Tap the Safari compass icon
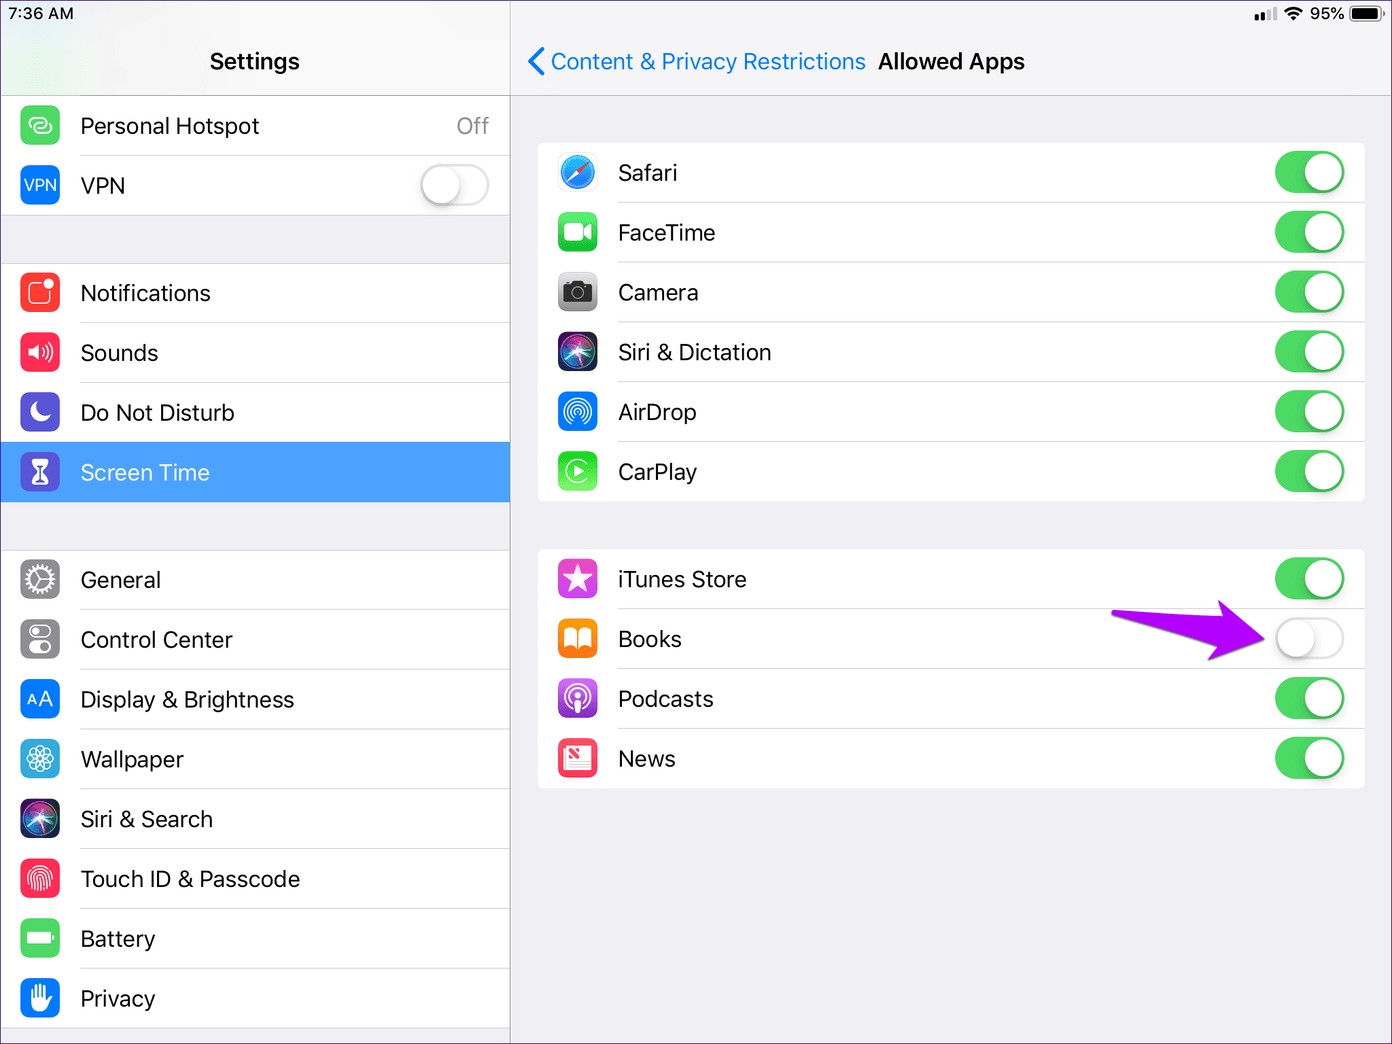This screenshot has width=1392, height=1044. coord(577,172)
